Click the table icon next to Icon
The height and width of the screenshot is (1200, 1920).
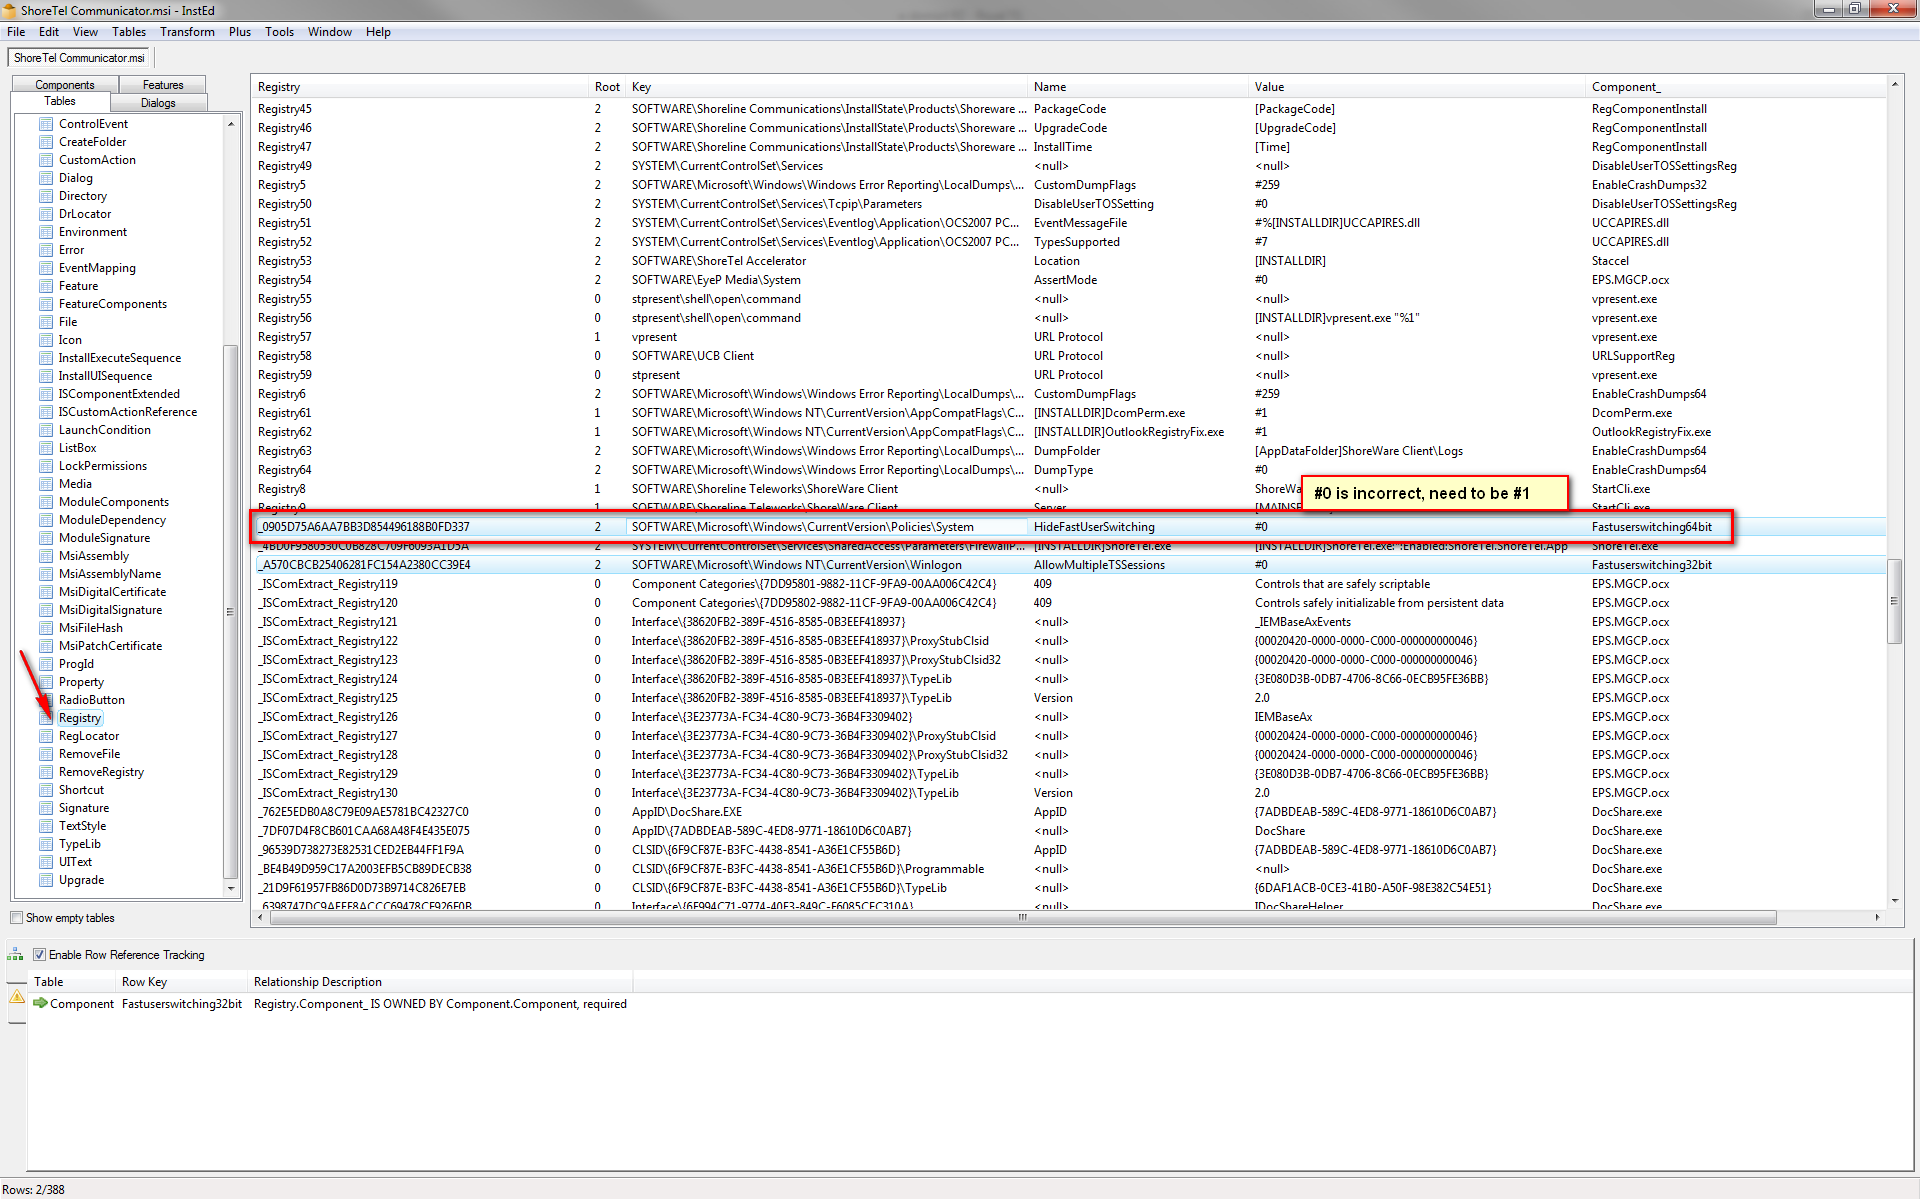click(x=46, y=340)
